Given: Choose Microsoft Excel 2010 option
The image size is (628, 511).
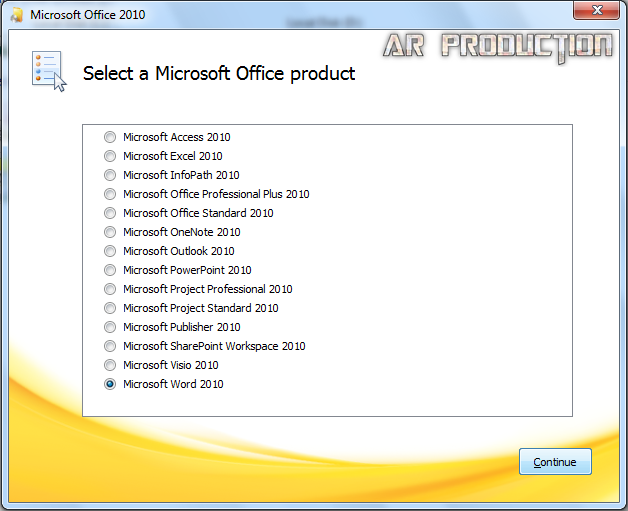Looking at the screenshot, I should [109, 156].
